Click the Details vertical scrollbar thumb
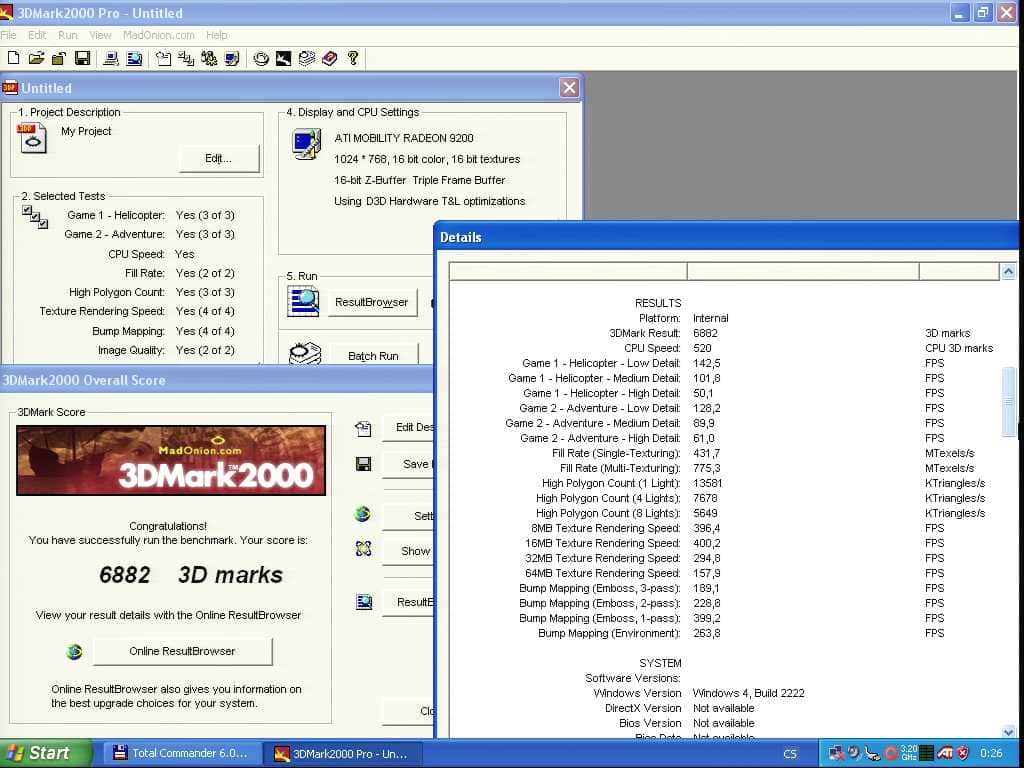This screenshot has width=1024, height=768. [1008, 402]
